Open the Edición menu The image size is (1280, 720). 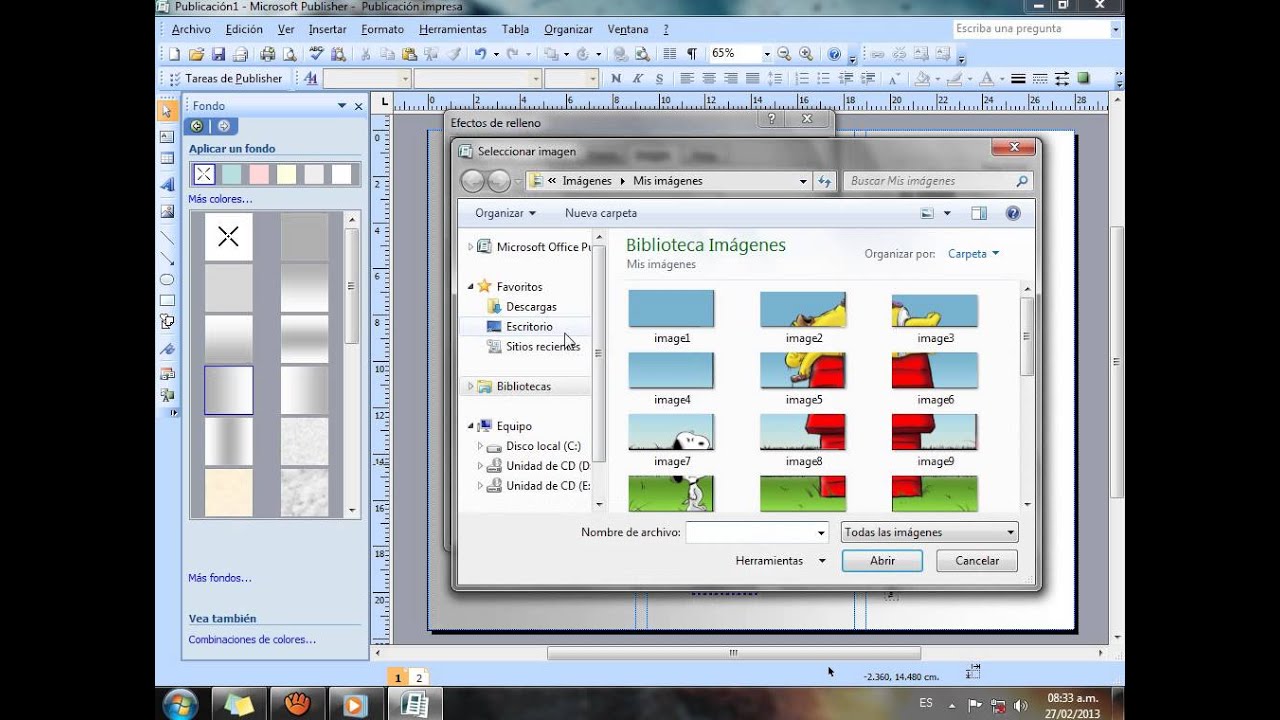[x=244, y=30]
